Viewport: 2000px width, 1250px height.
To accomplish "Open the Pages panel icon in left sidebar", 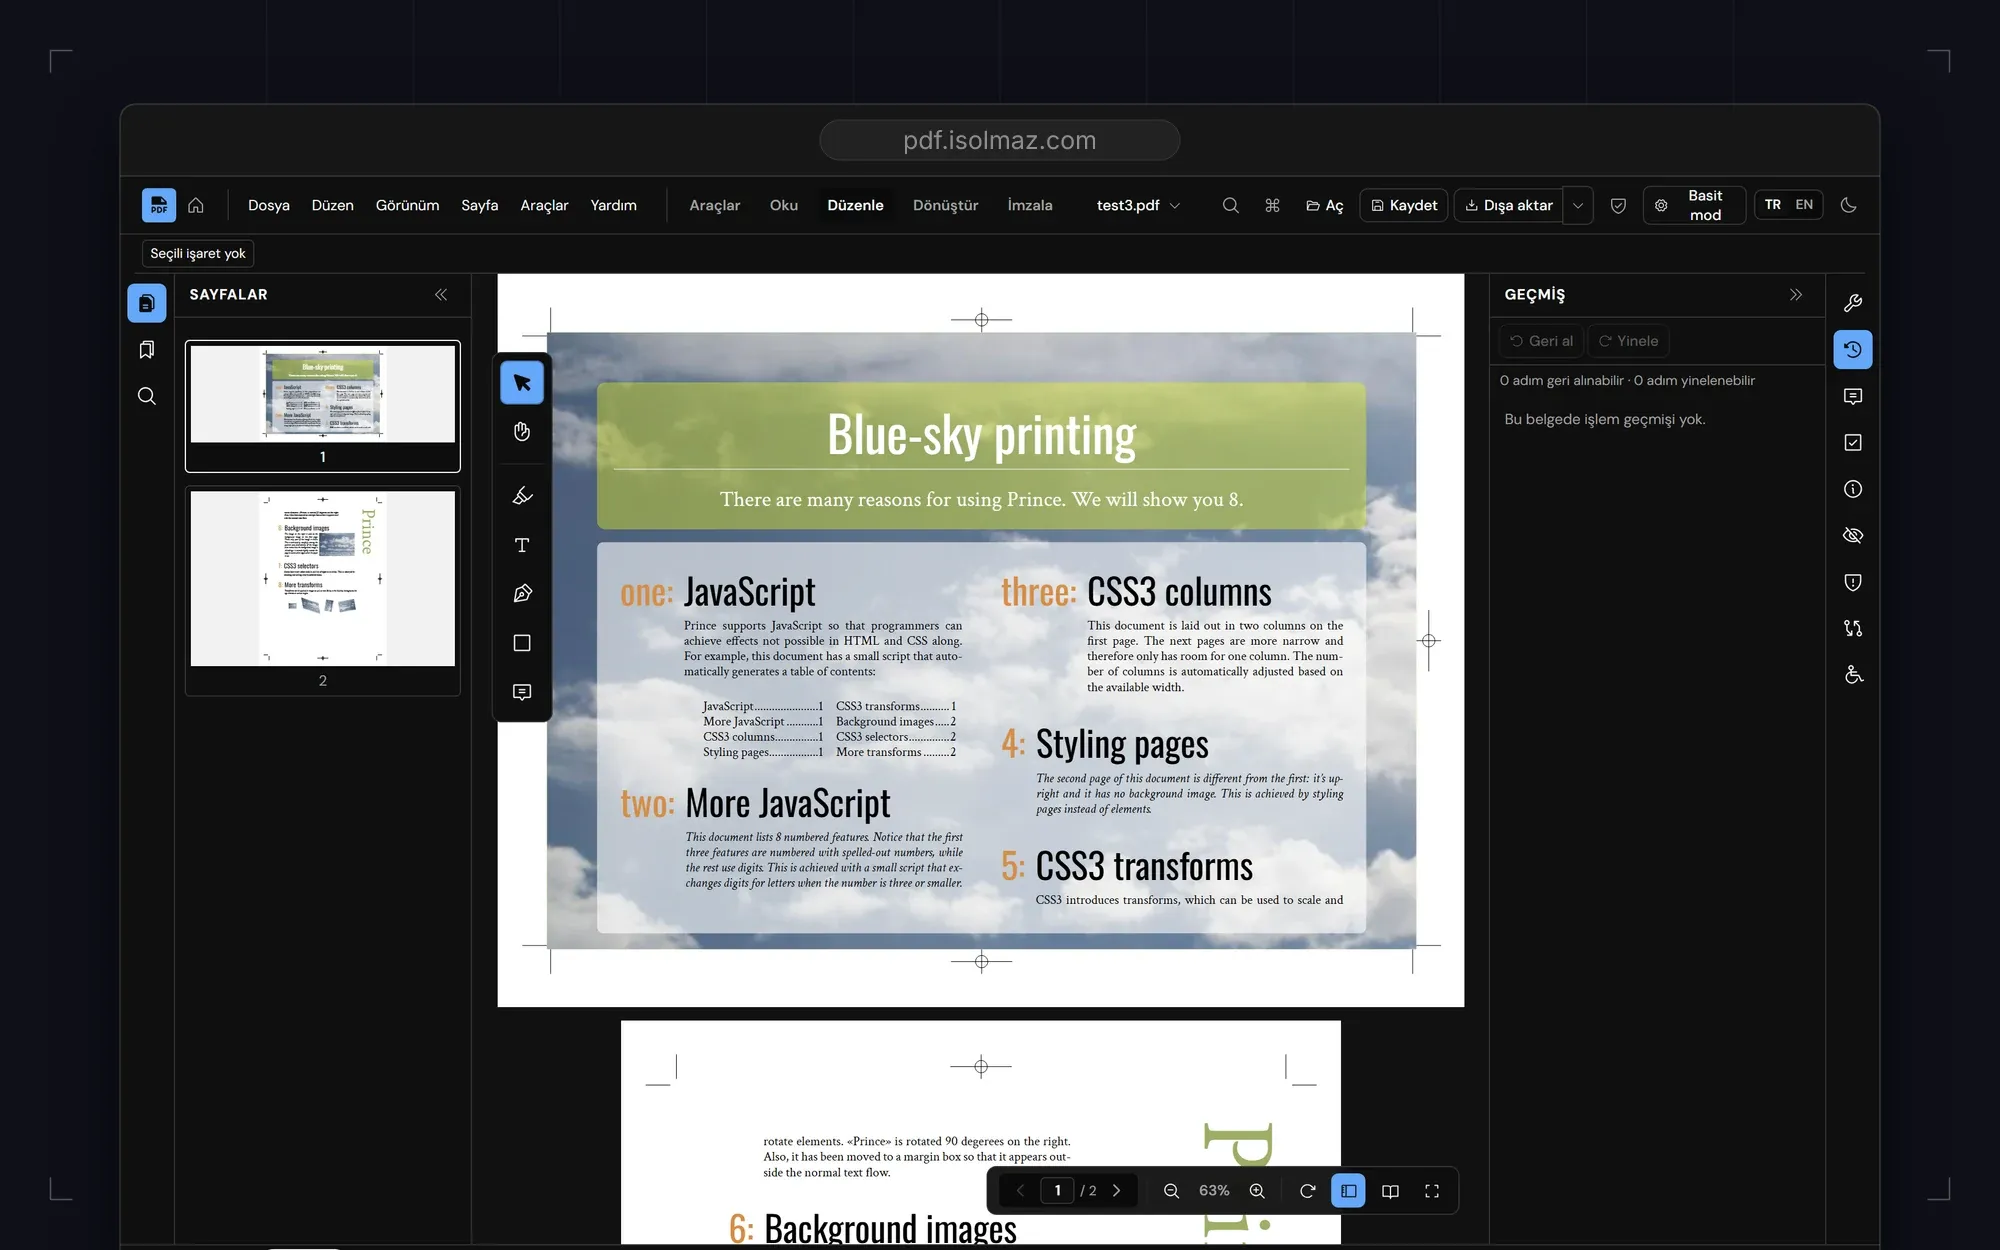I will tap(147, 303).
